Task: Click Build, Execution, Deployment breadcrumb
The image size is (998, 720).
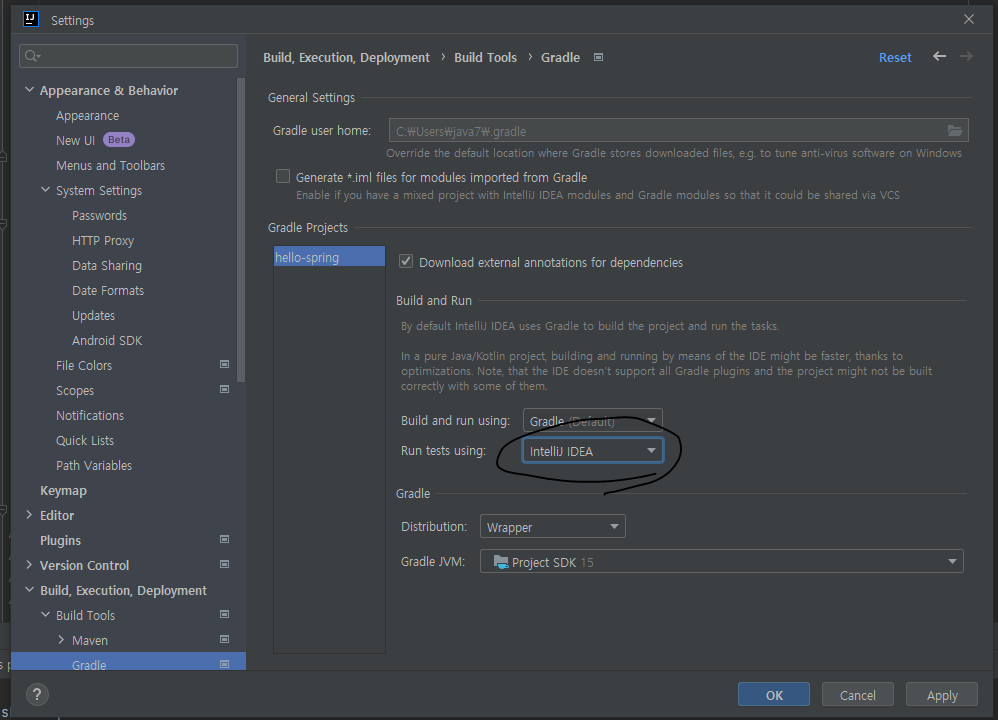Action: (346, 57)
